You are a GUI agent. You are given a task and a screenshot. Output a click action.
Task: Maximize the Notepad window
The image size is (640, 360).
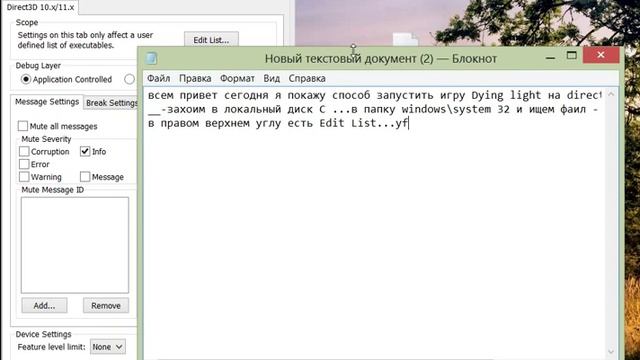click(x=571, y=56)
